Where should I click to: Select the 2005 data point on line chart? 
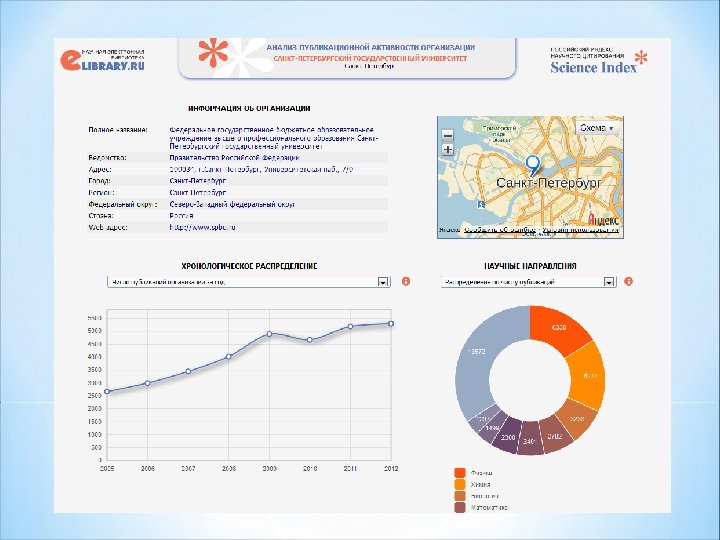(x=107, y=392)
